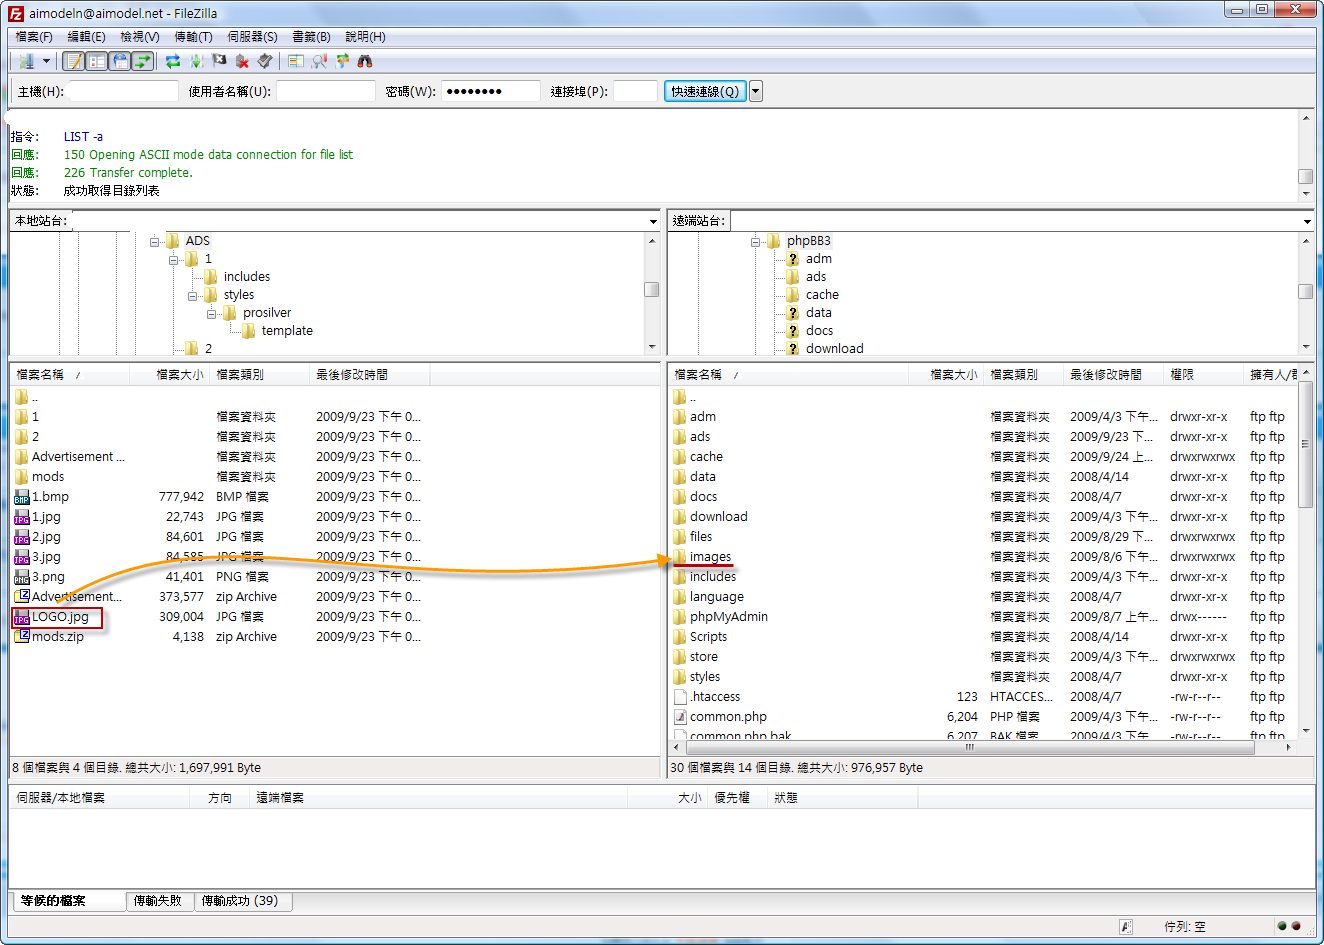The height and width of the screenshot is (945, 1324).
Task: Toggle the message log display
Action: (x=74, y=61)
